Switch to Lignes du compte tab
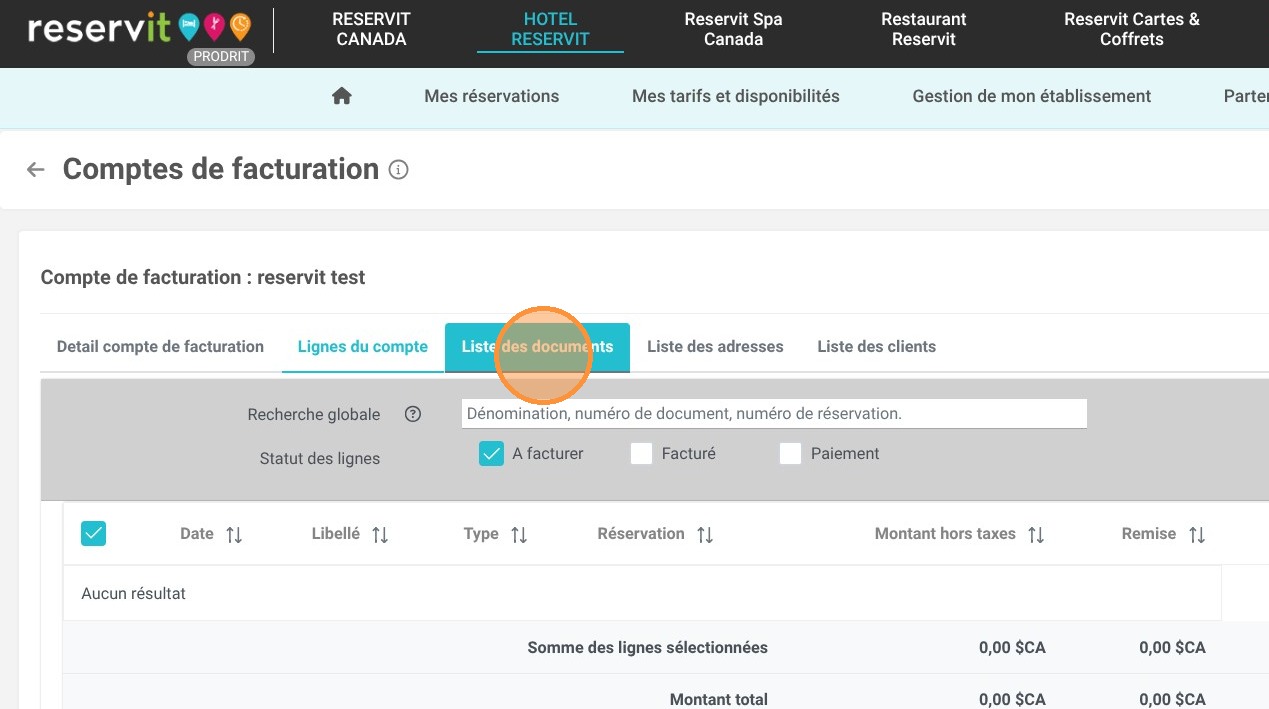Viewport: 1269px width, 709px height. click(x=363, y=347)
